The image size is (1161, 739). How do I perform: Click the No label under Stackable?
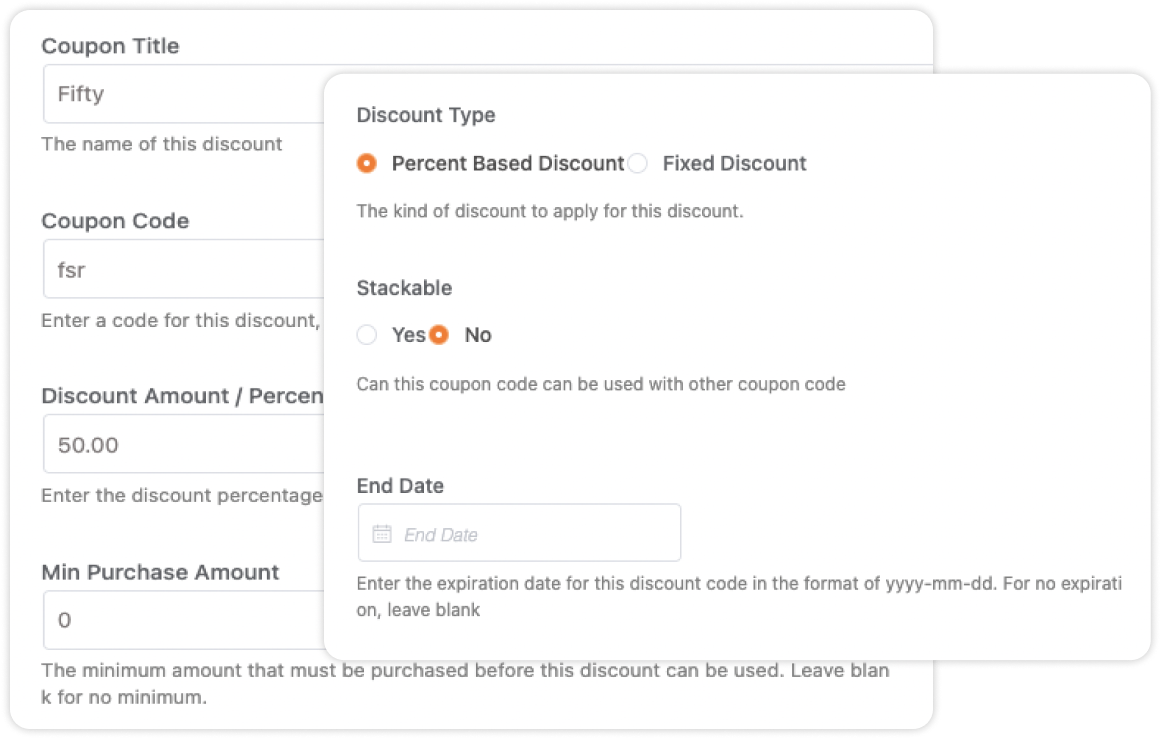(478, 335)
